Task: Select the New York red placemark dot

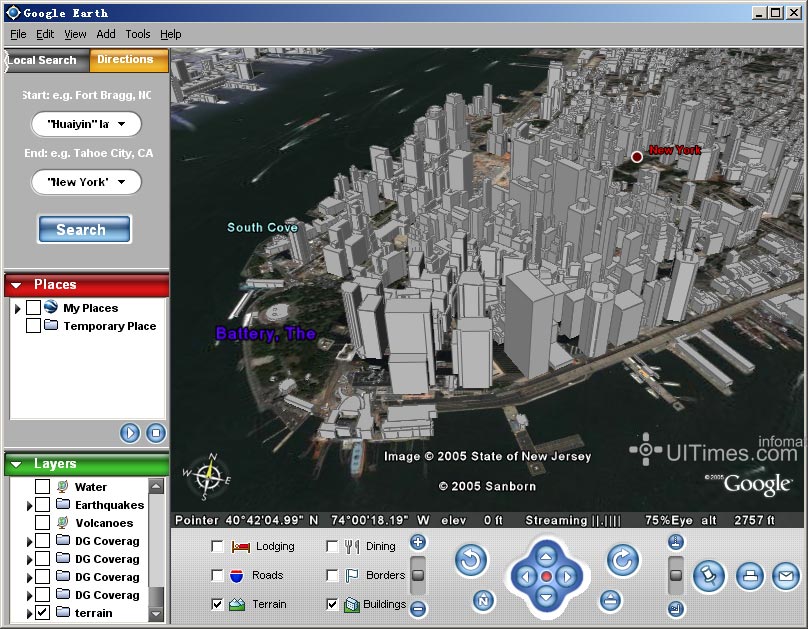Action: [637, 157]
